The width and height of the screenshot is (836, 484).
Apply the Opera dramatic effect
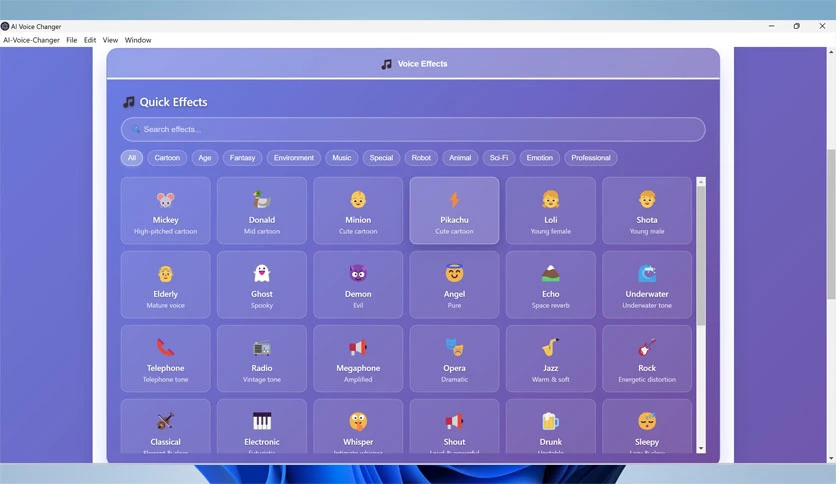pyautogui.click(x=454, y=359)
